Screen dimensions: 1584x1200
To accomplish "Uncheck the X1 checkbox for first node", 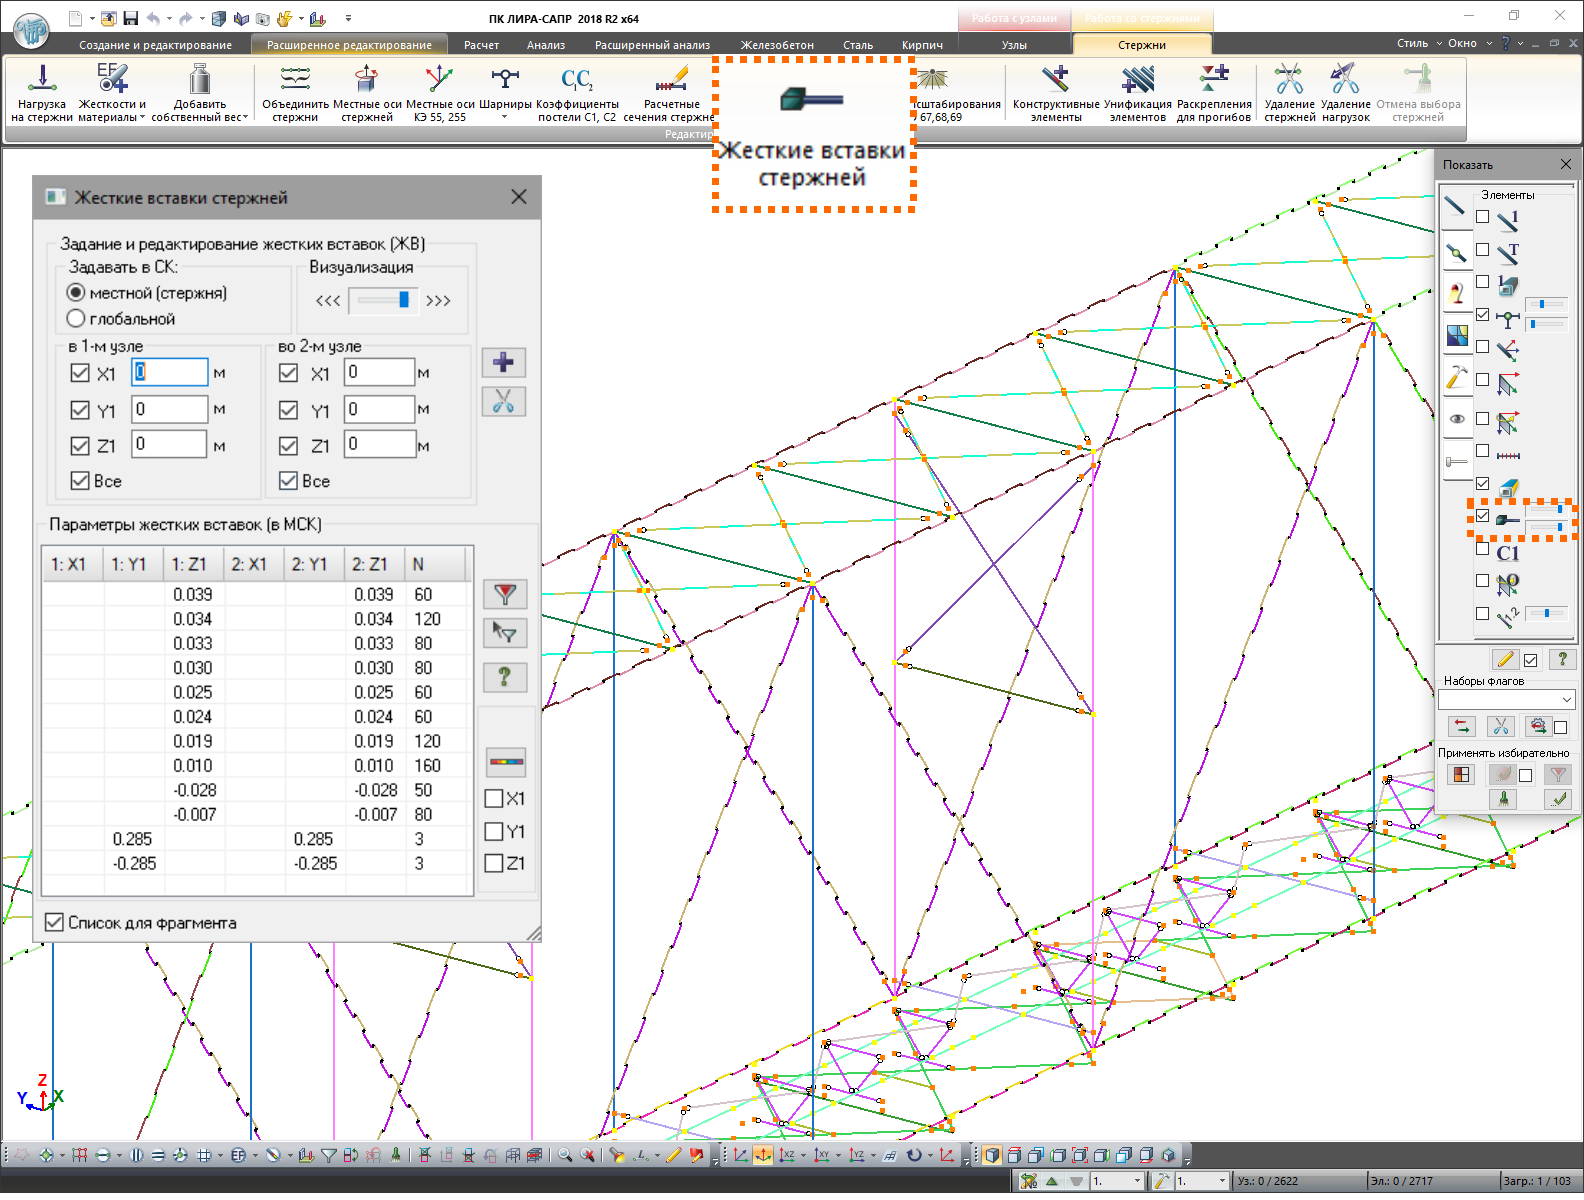I will click(81, 373).
